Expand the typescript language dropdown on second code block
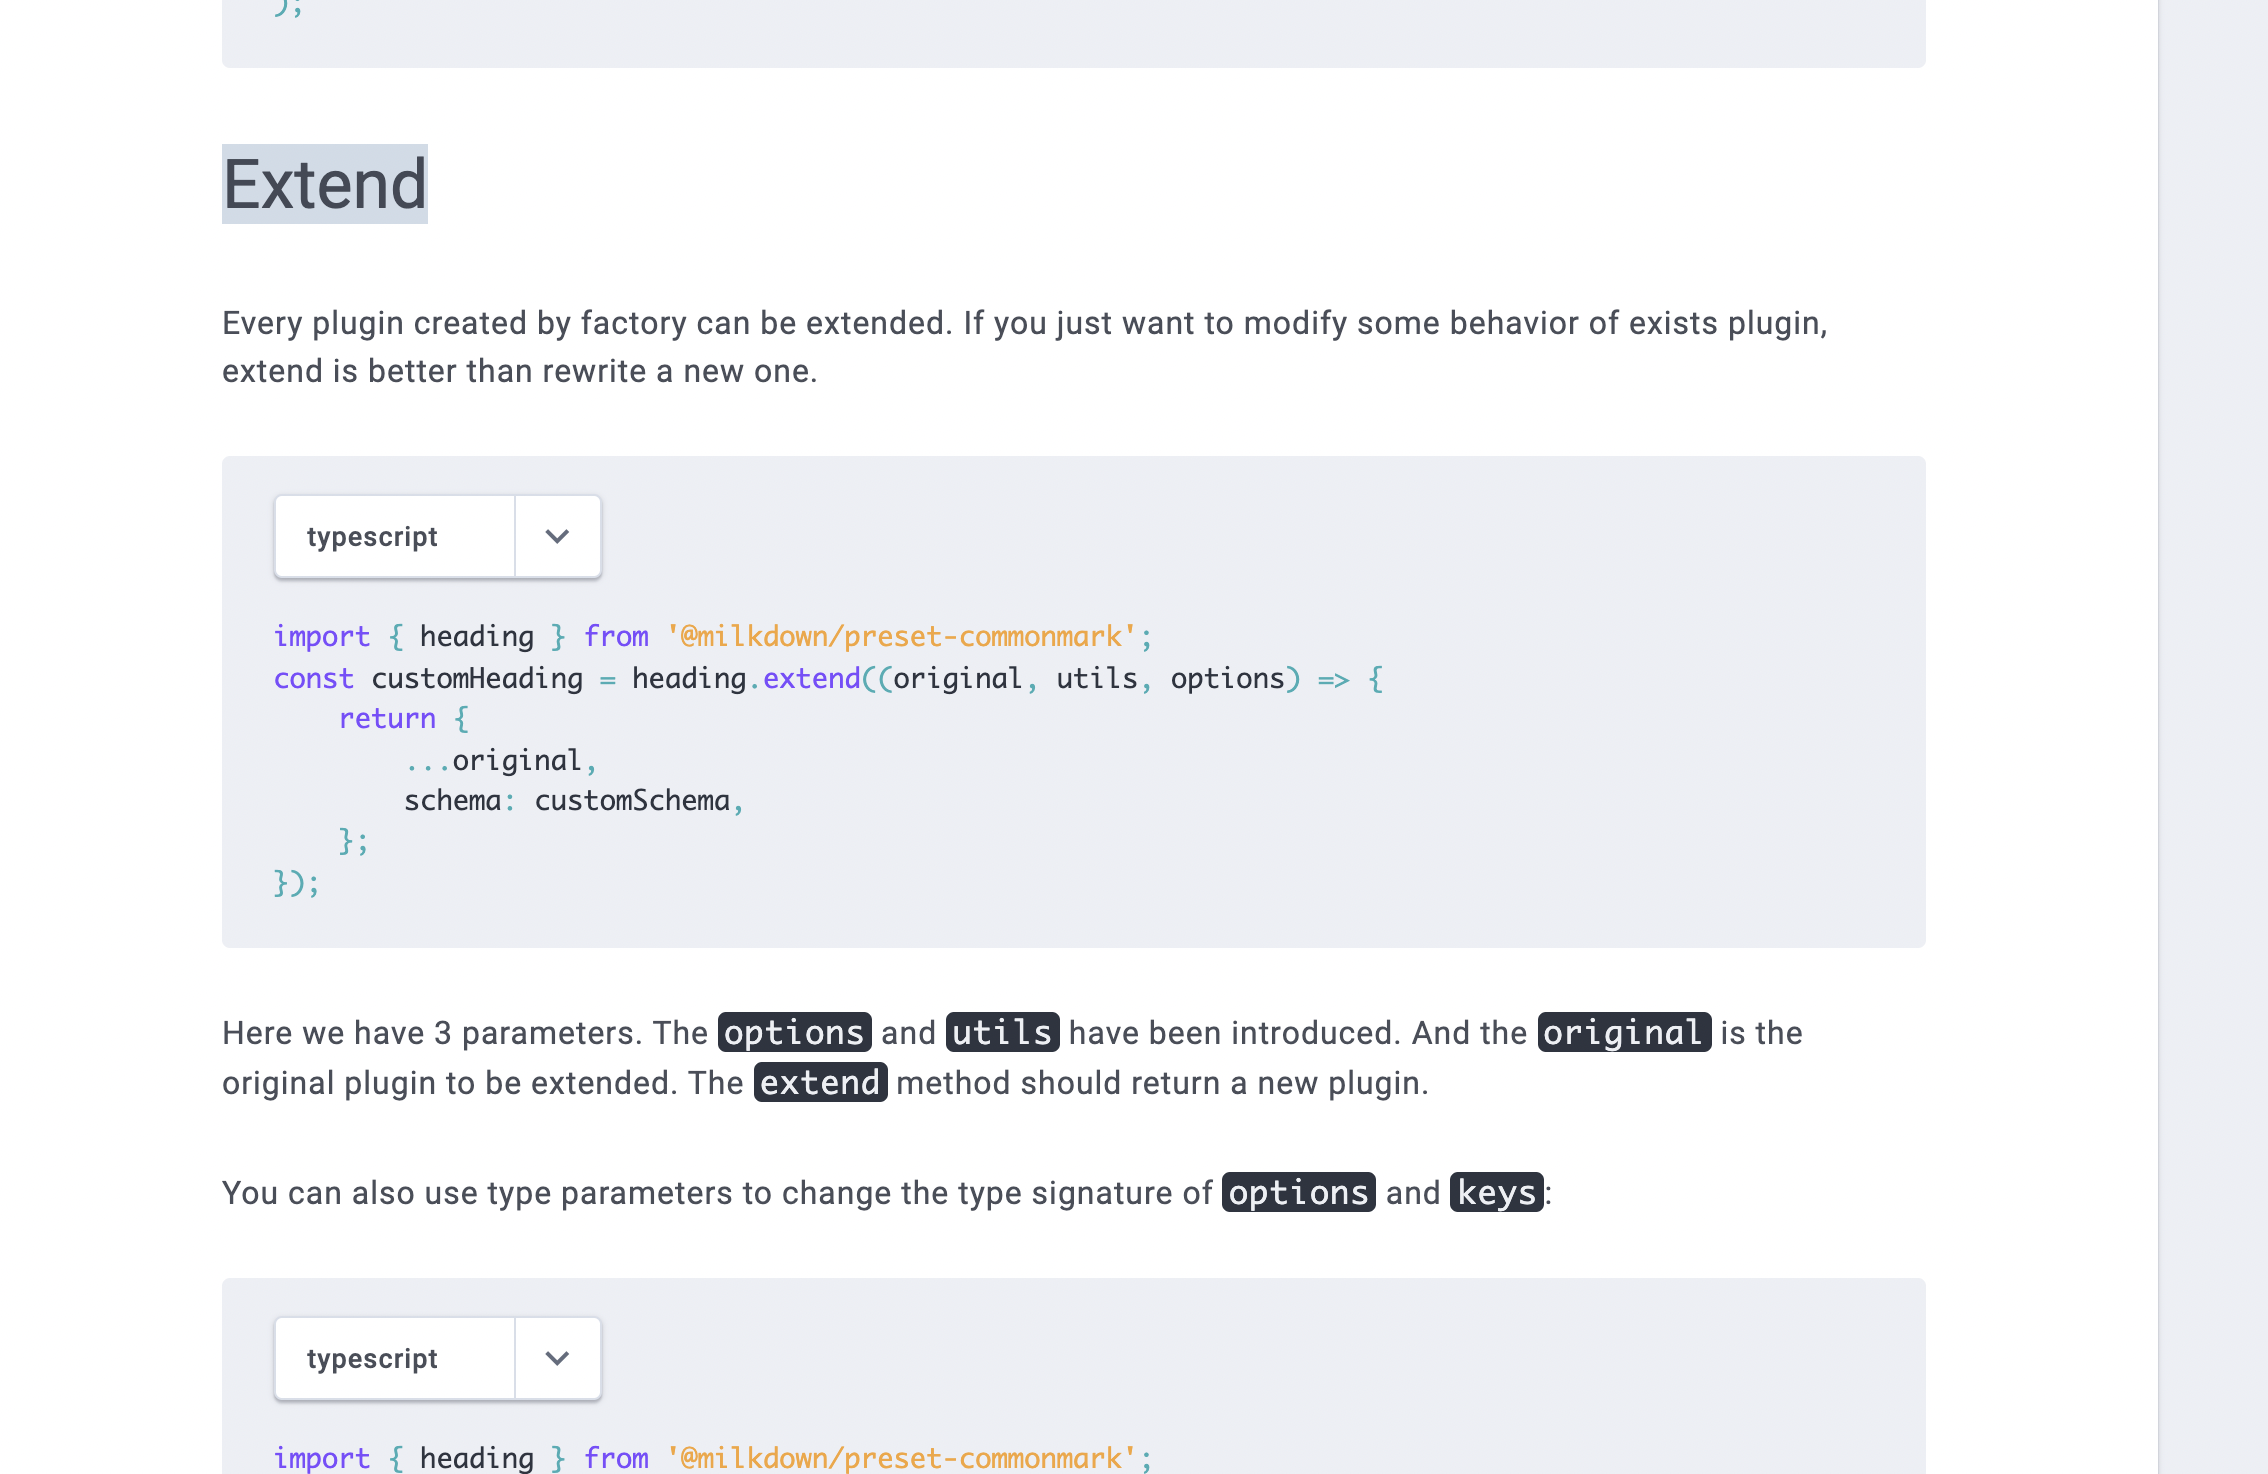Image resolution: width=2268 pixels, height=1474 pixels. click(x=557, y=1358)
